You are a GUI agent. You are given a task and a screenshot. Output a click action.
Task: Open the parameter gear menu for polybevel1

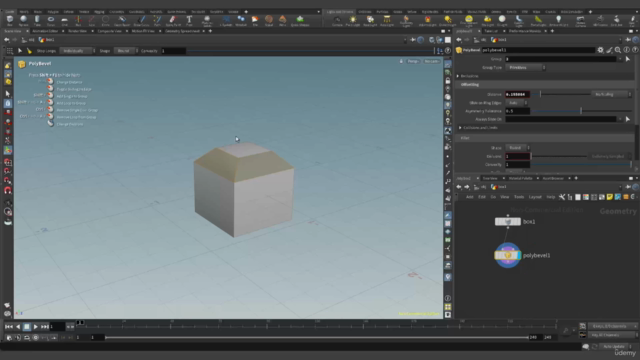coord(600,50)
